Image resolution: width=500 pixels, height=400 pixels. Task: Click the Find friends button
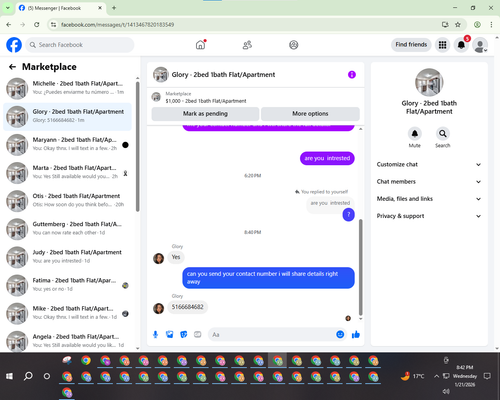point(411,45)
